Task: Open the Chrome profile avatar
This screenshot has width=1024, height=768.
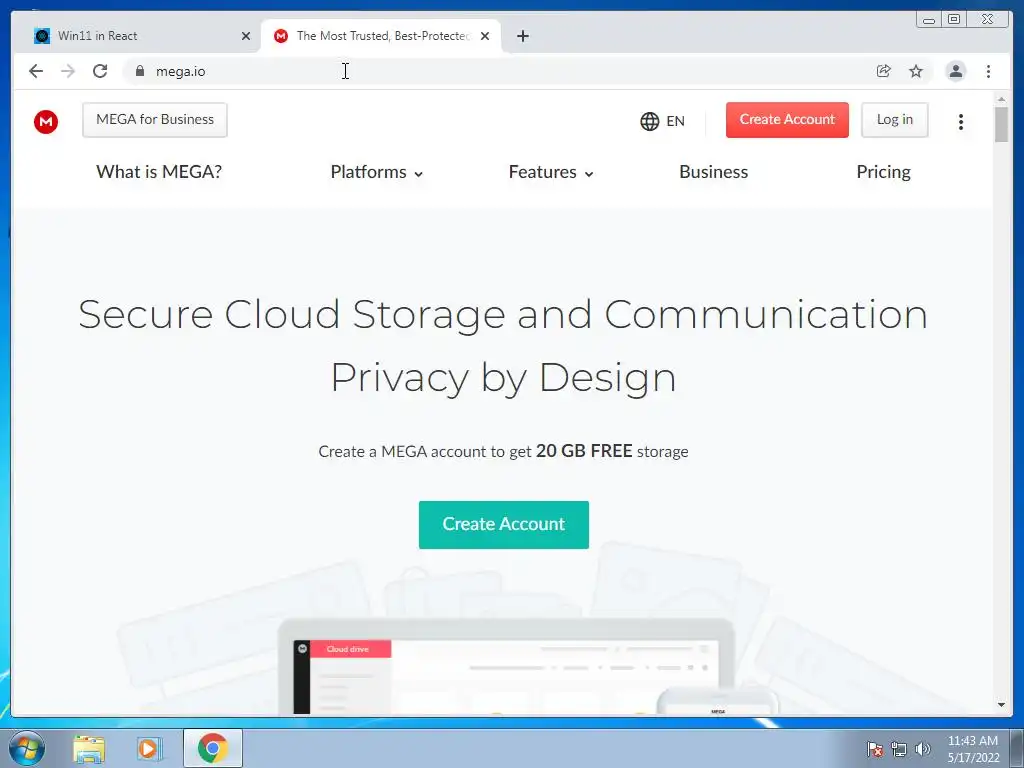Action: 955,71
